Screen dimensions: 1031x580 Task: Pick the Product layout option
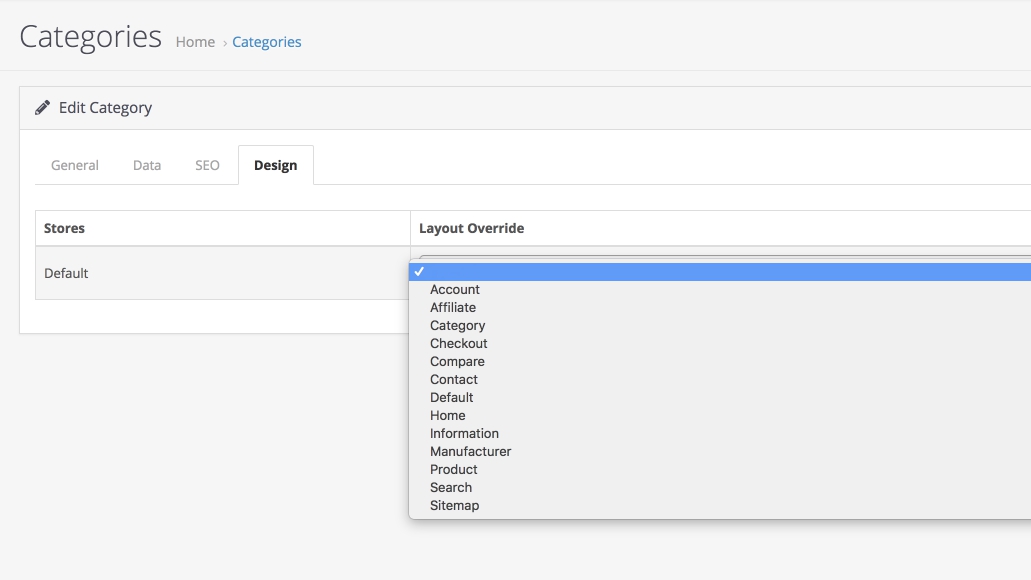point(454,470)
